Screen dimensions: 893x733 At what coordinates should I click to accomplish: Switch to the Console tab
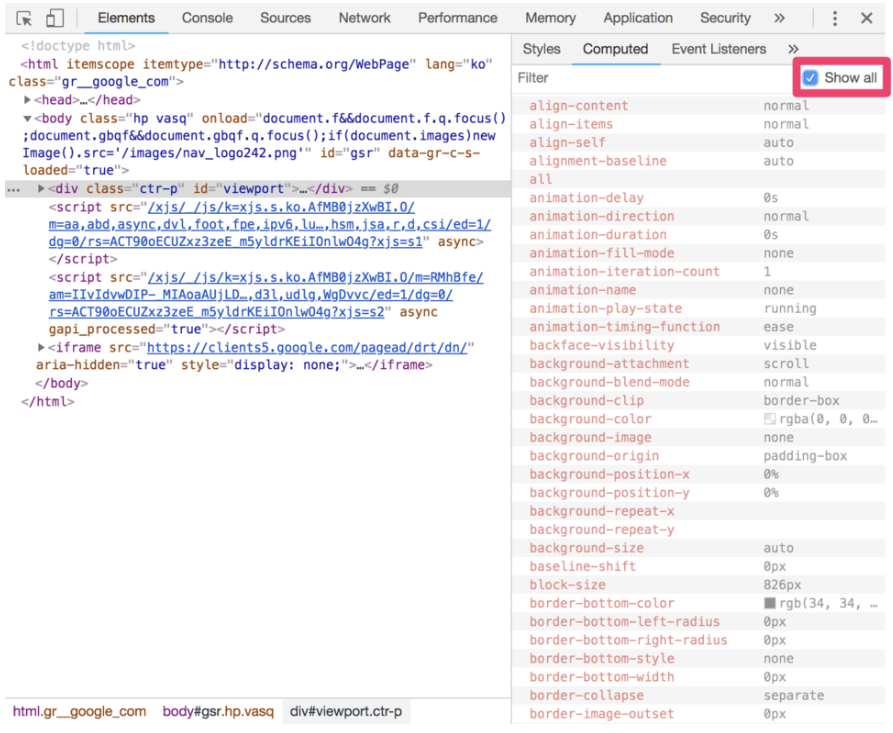click(207, 18)
